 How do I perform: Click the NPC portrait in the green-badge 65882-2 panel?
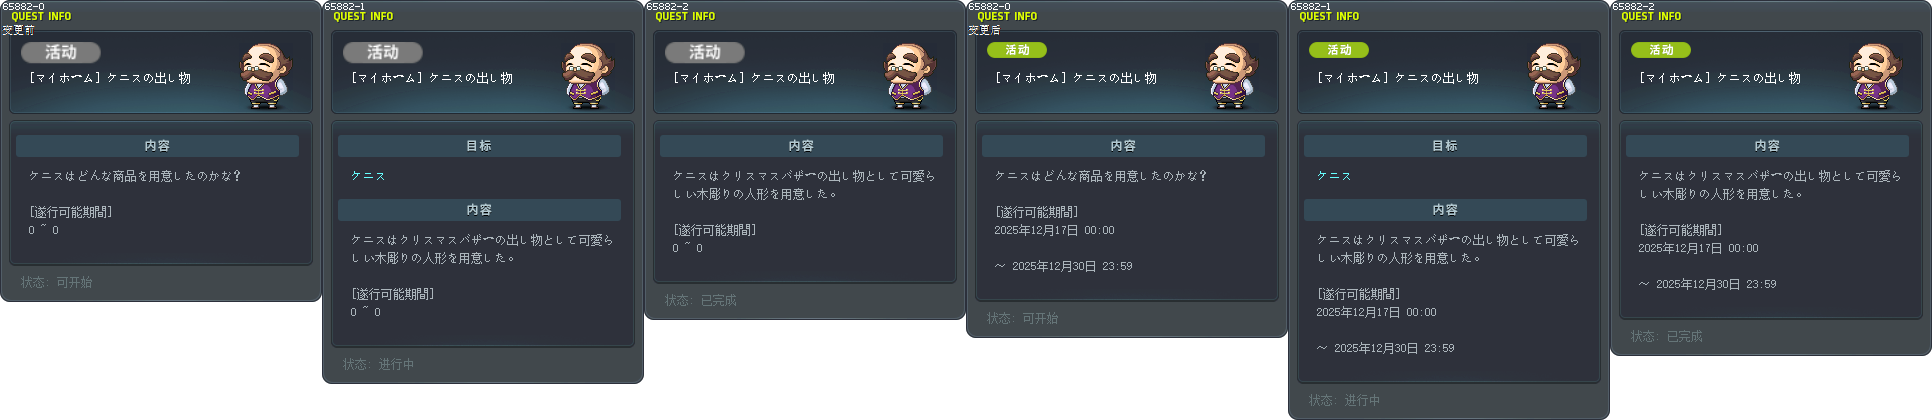(x=1875, y=76)
